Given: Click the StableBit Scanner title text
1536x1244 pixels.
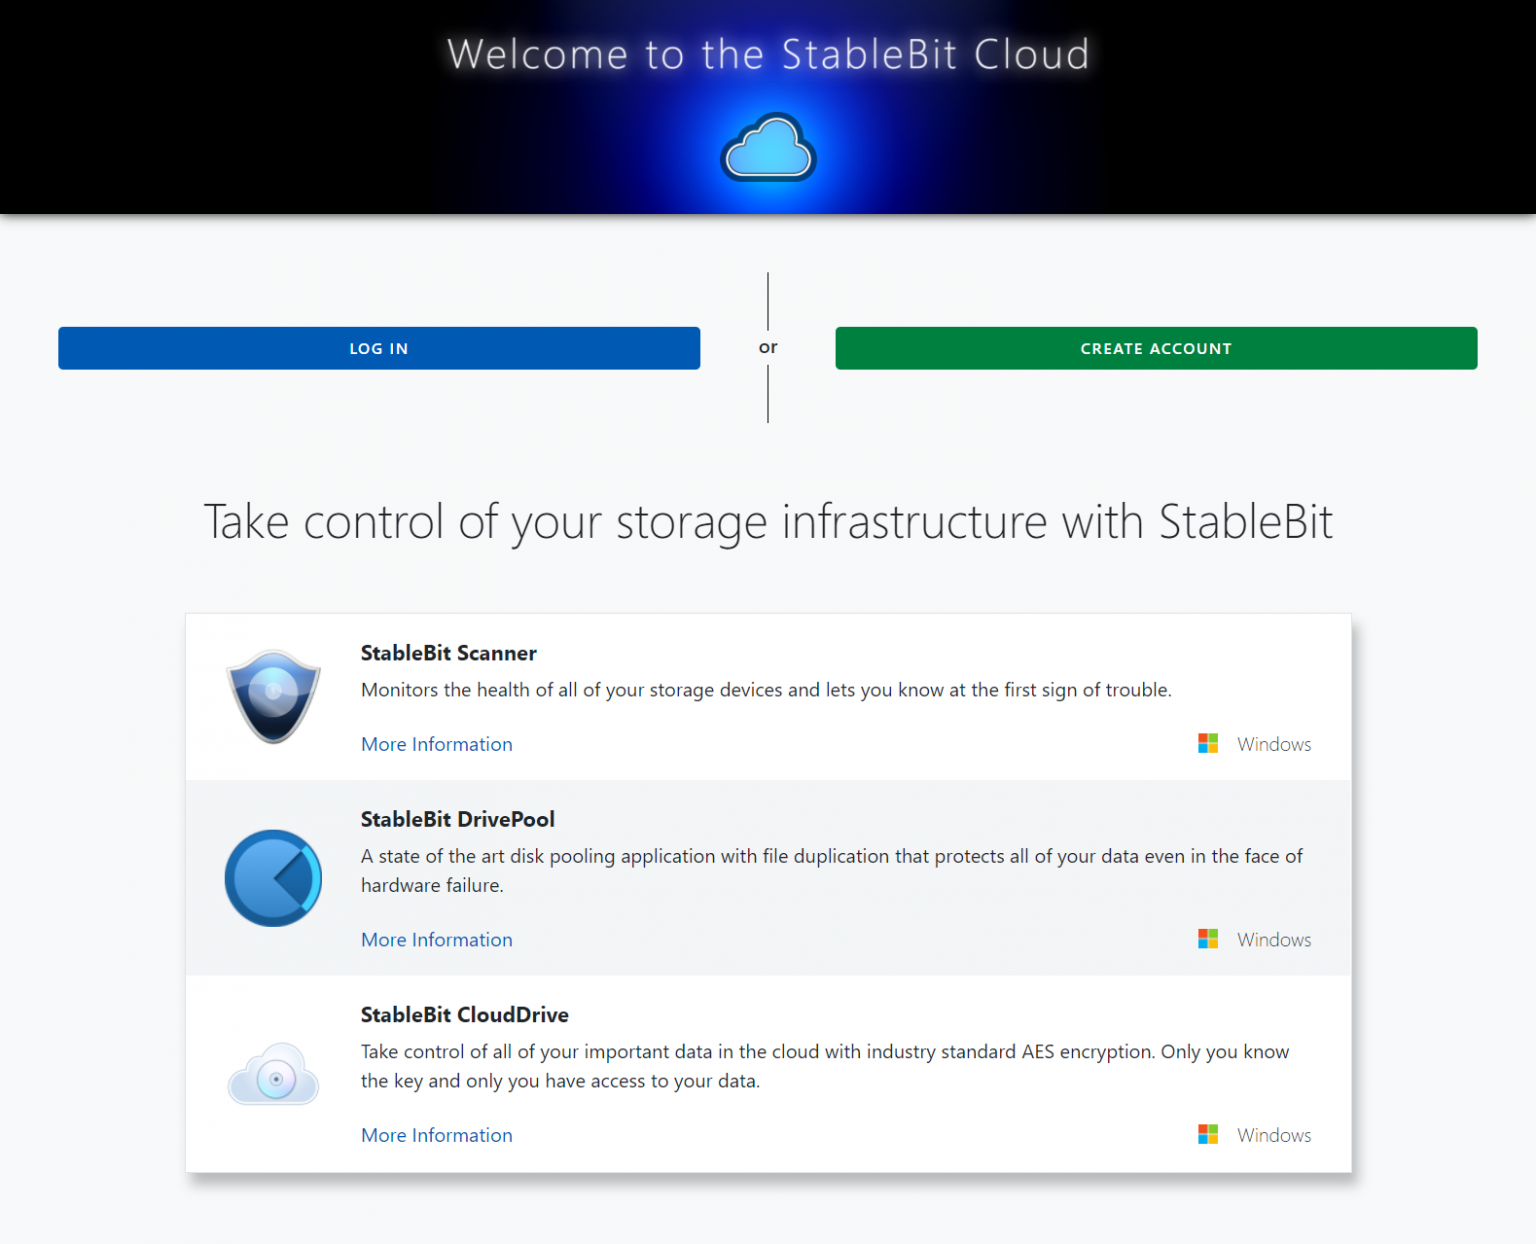Looking at the screenshot, I should click(448, 653).
